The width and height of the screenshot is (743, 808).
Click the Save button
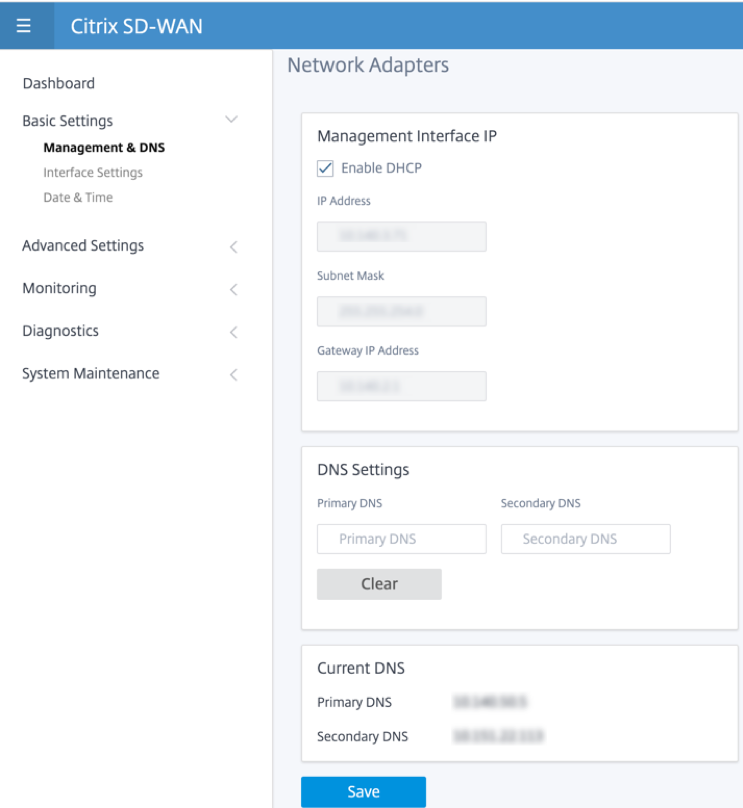coord(363,792)
